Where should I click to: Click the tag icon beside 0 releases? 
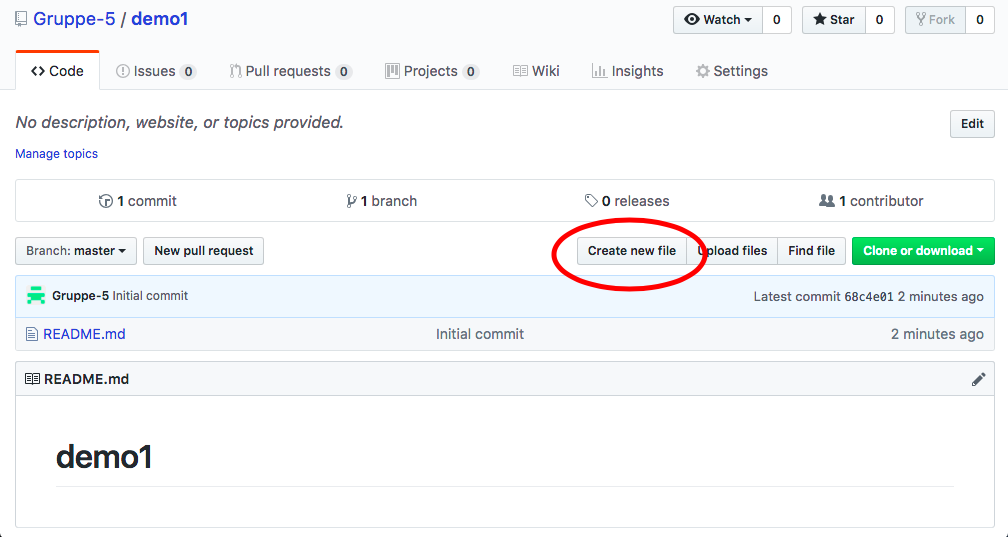591,201
